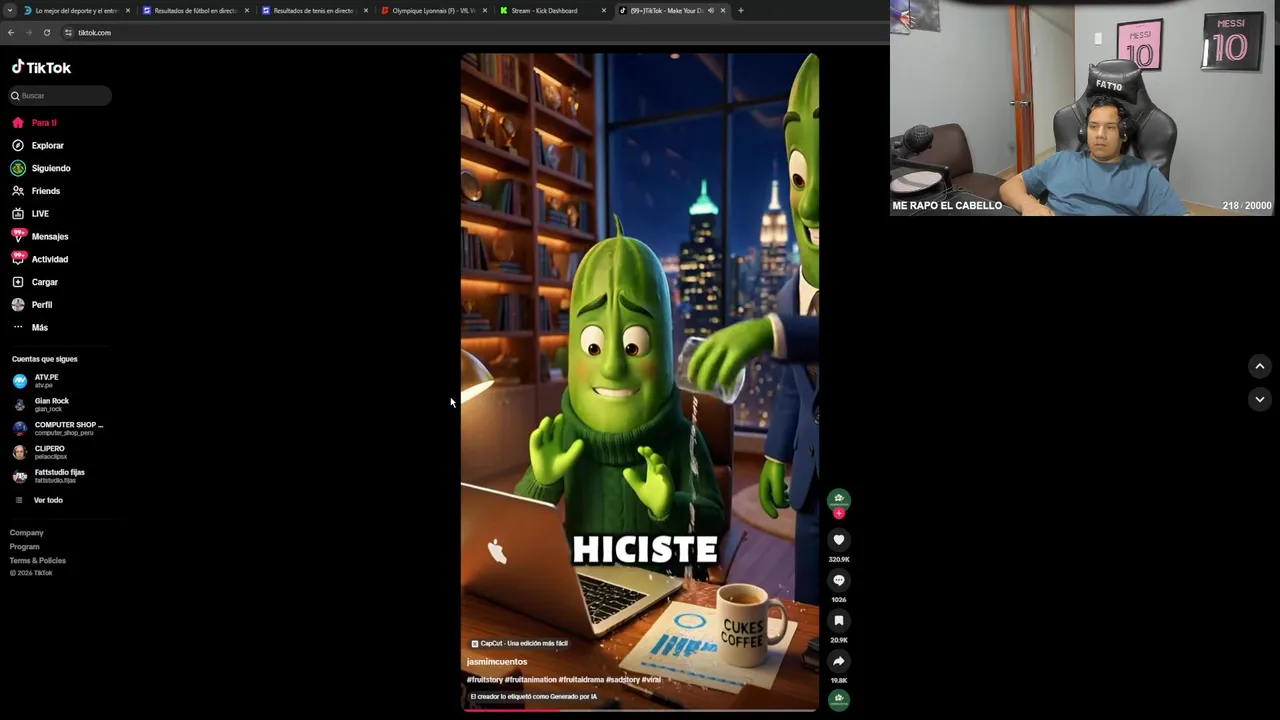Screen dimensions: 1280x720
Task: Open the Gian Rock account
Action: [51, 404]
